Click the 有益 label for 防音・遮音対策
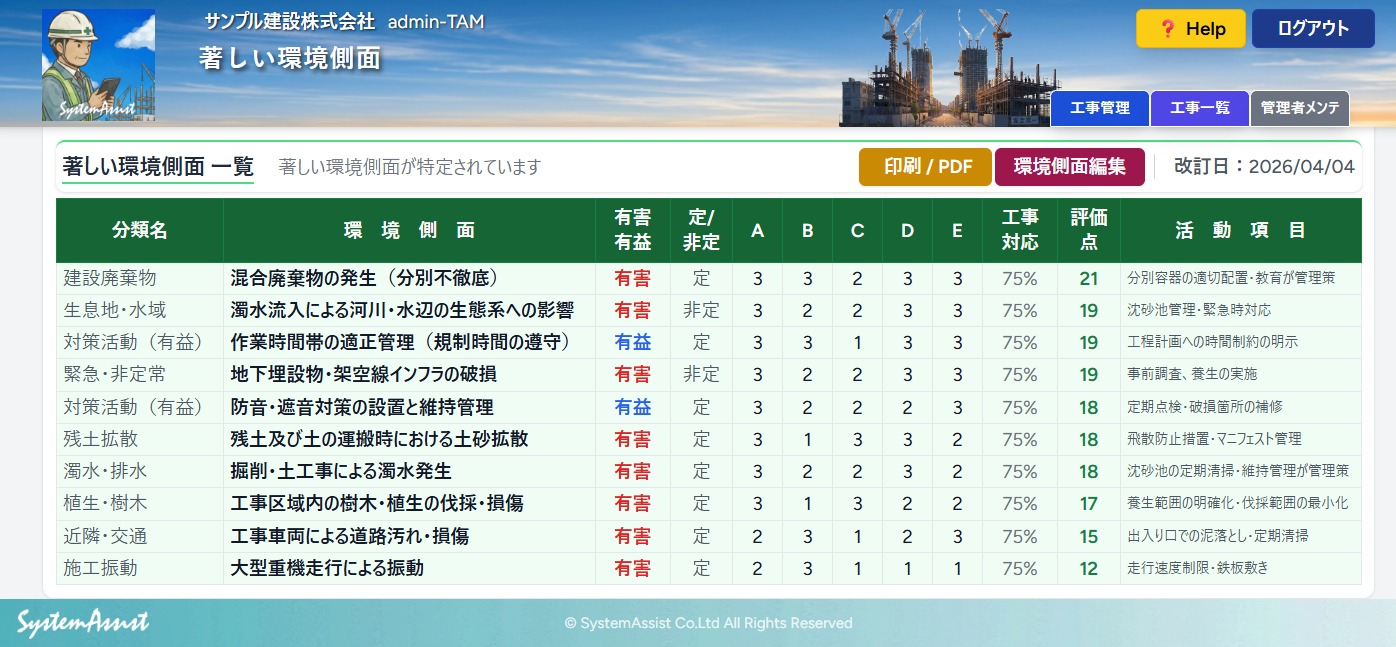 click(632, 407)
